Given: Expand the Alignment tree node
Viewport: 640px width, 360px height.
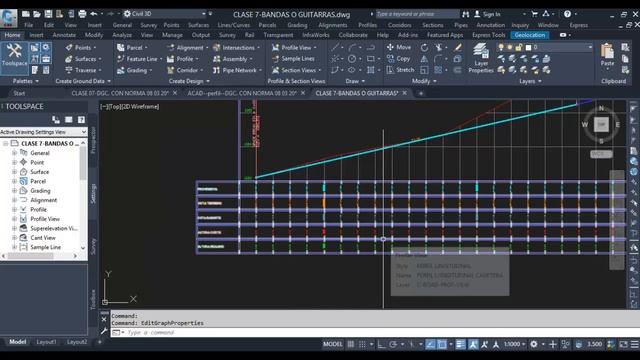Looking at the screenshot, I should [14, 200].
